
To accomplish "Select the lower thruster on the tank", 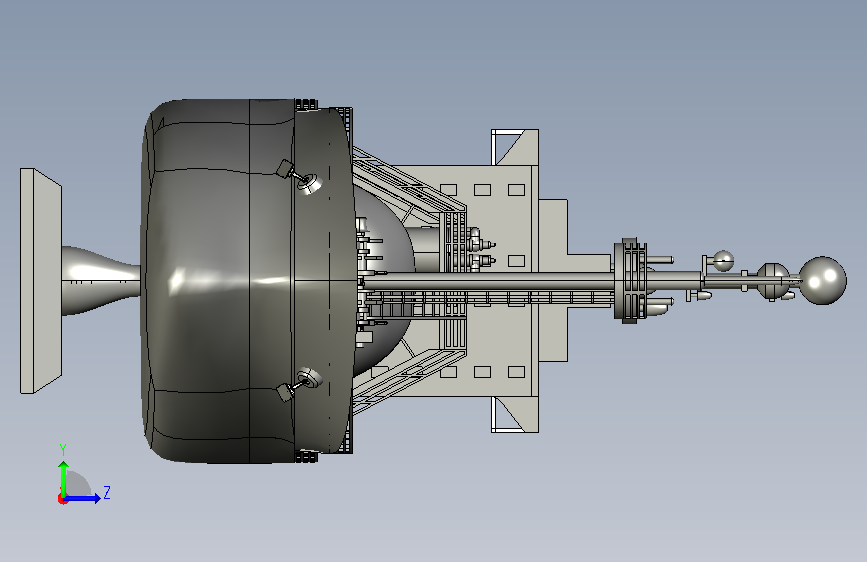I will 300,384.
